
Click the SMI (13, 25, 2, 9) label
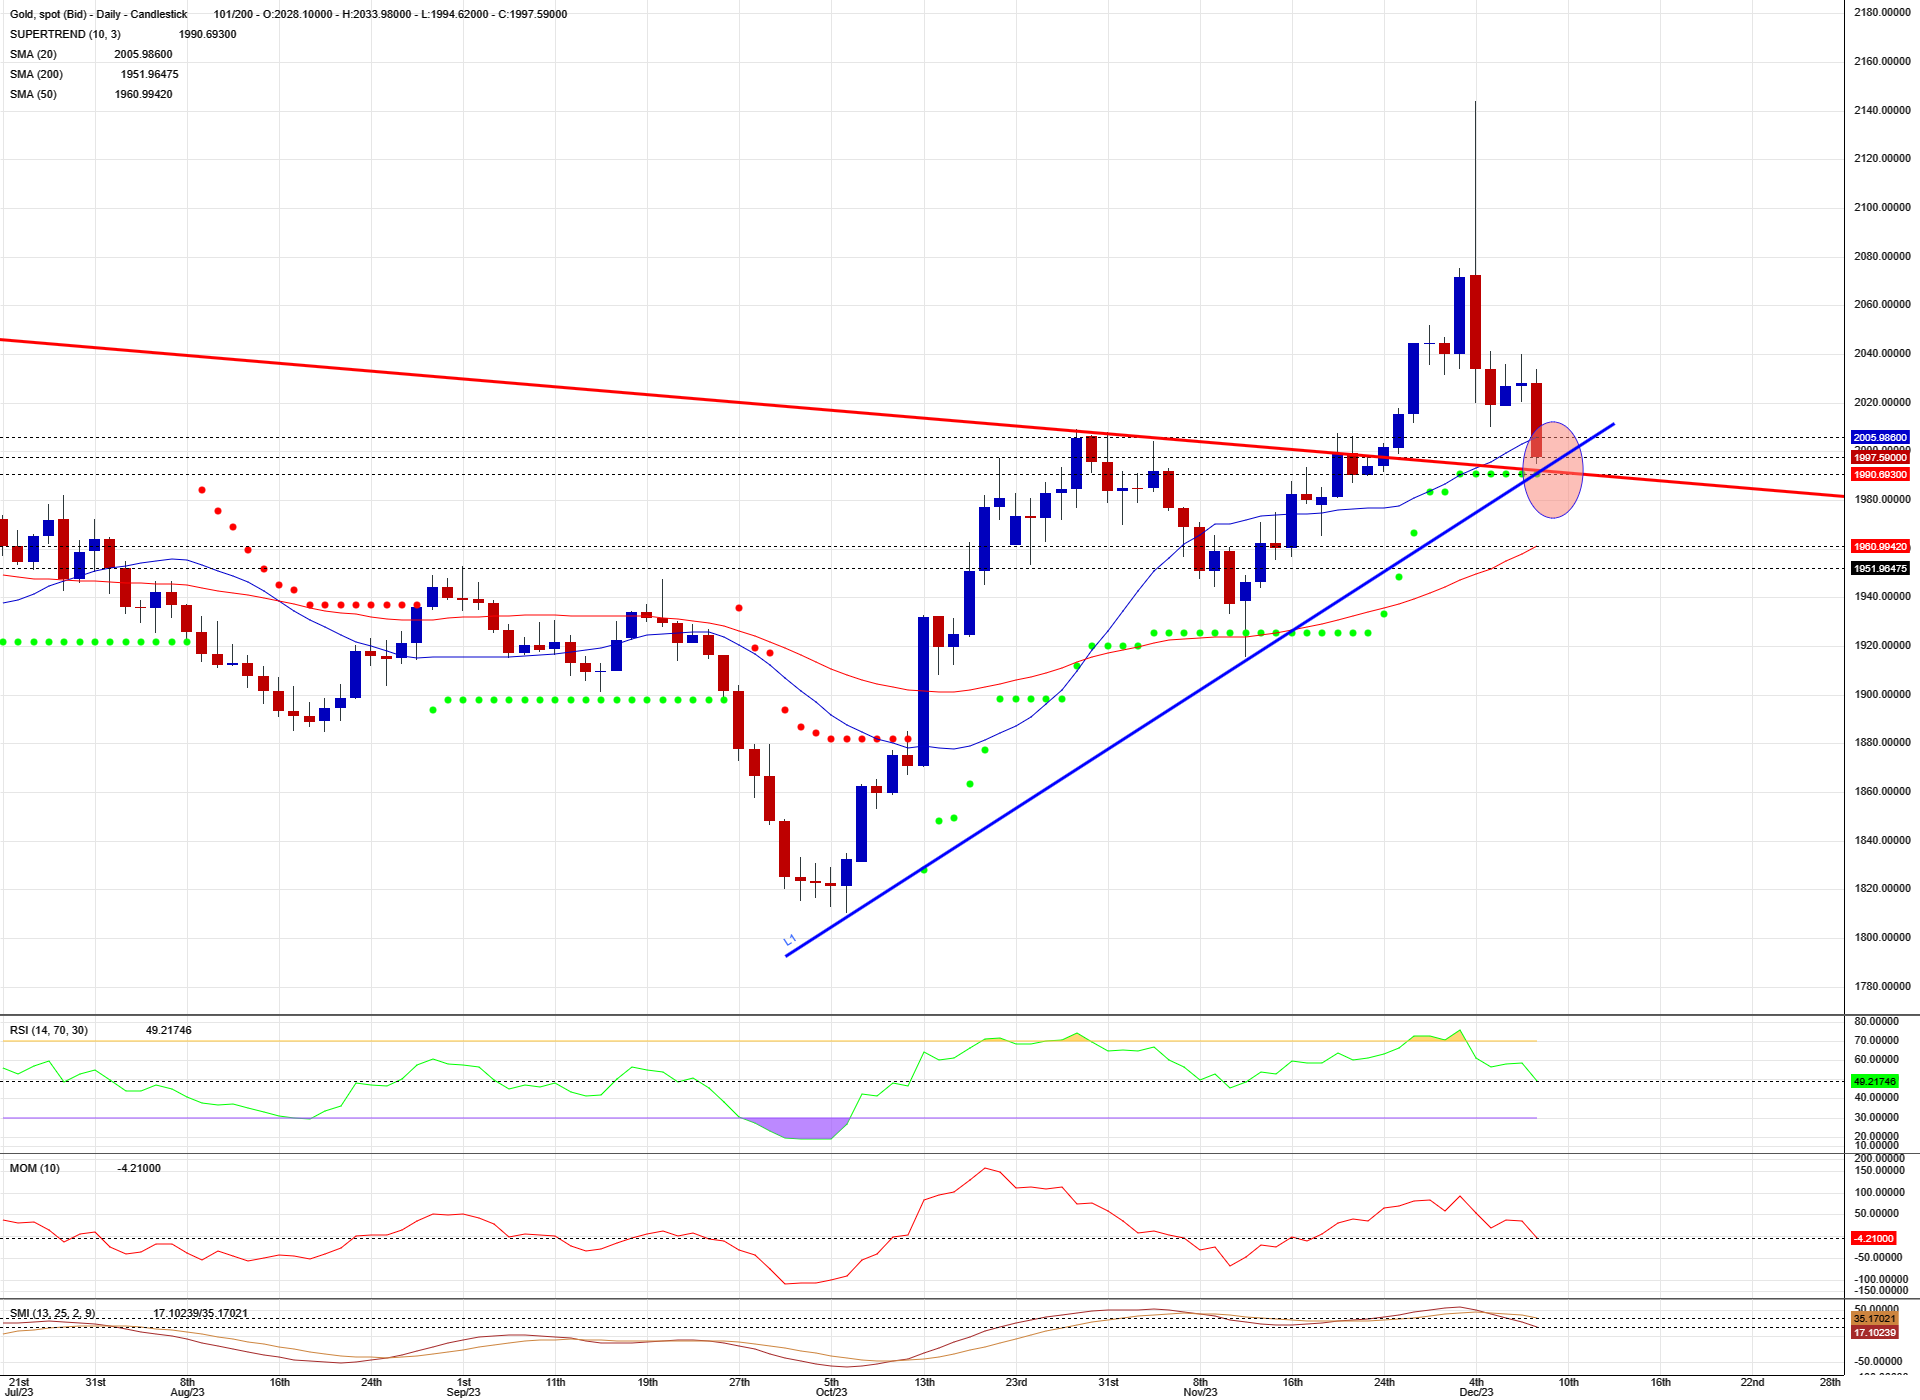tap(52, 1313)
